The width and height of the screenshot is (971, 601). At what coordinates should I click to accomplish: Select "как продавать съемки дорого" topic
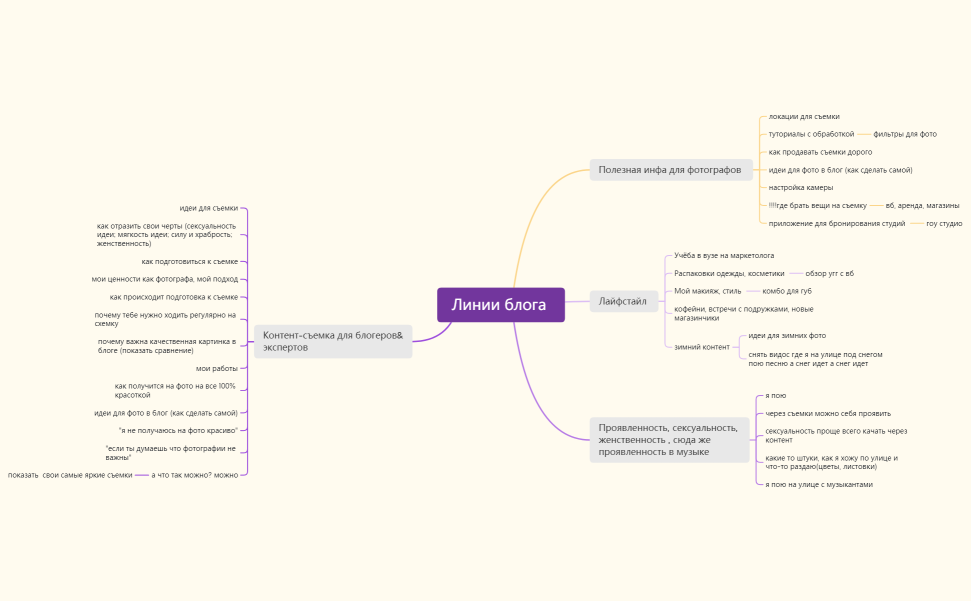[820, 152]
